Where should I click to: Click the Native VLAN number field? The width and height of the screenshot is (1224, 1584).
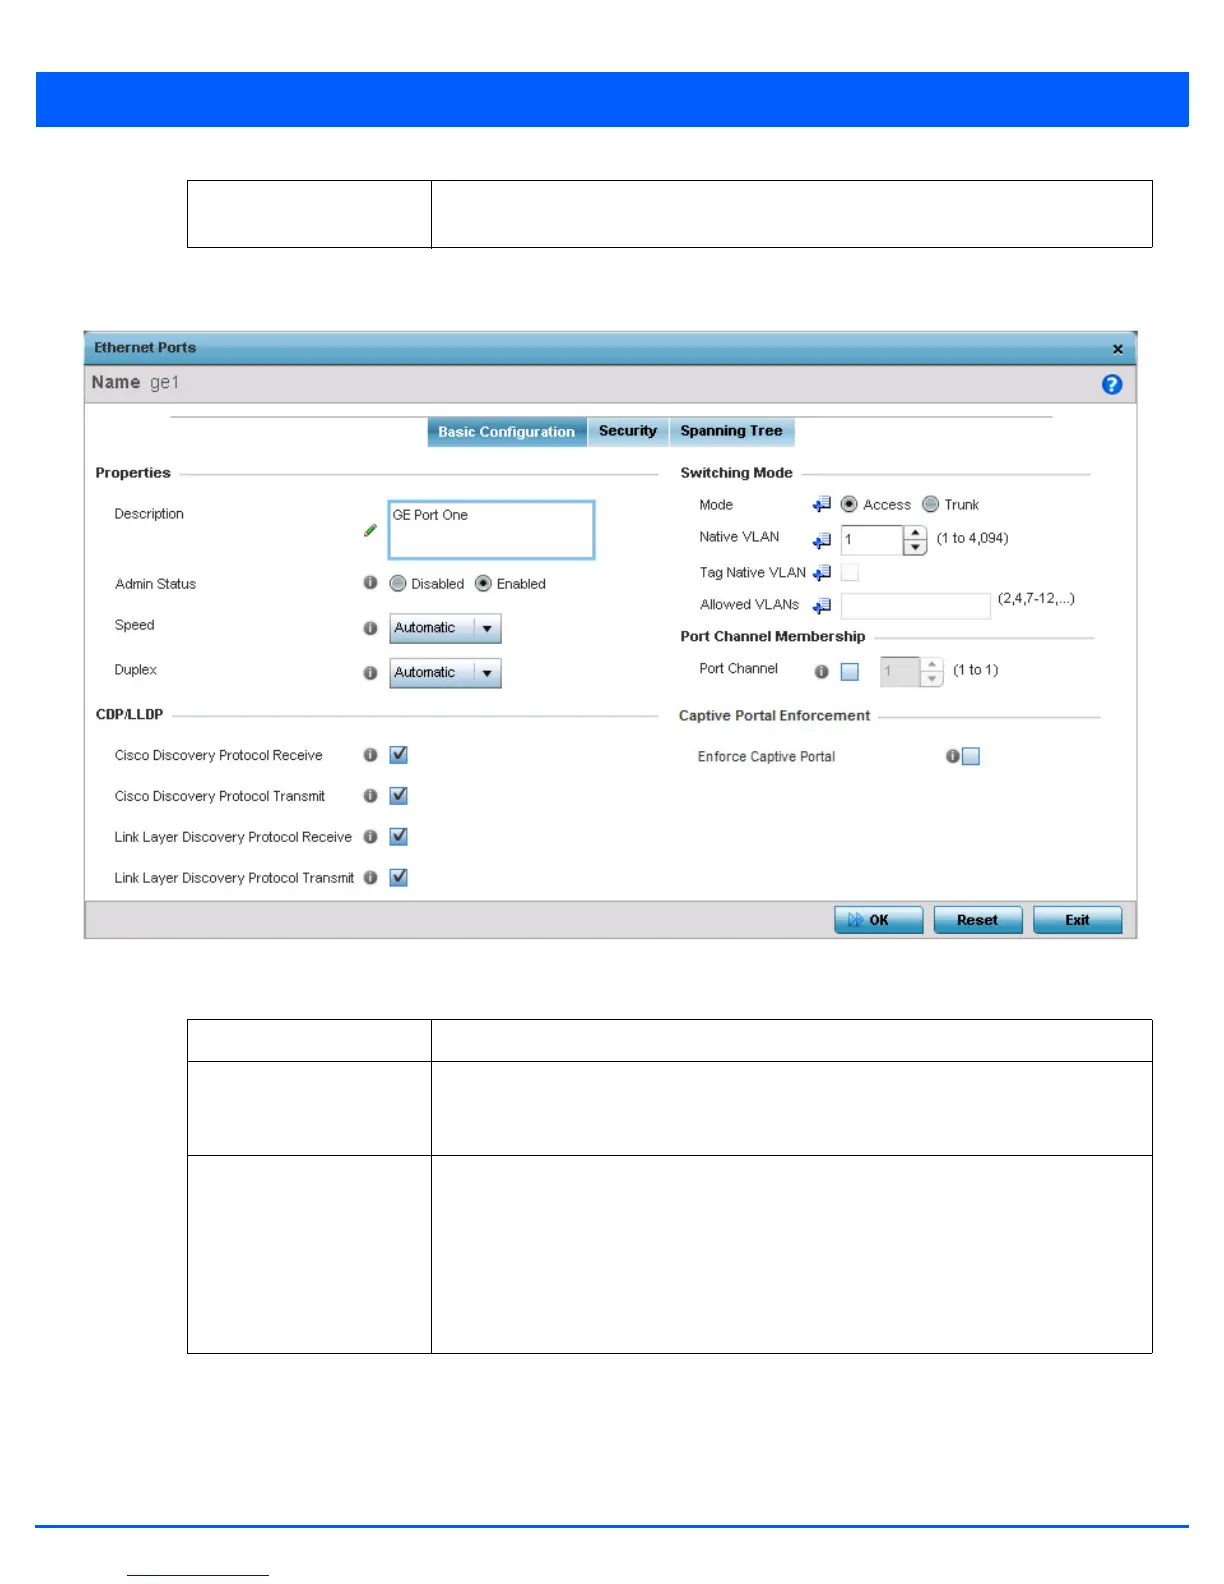872,540
